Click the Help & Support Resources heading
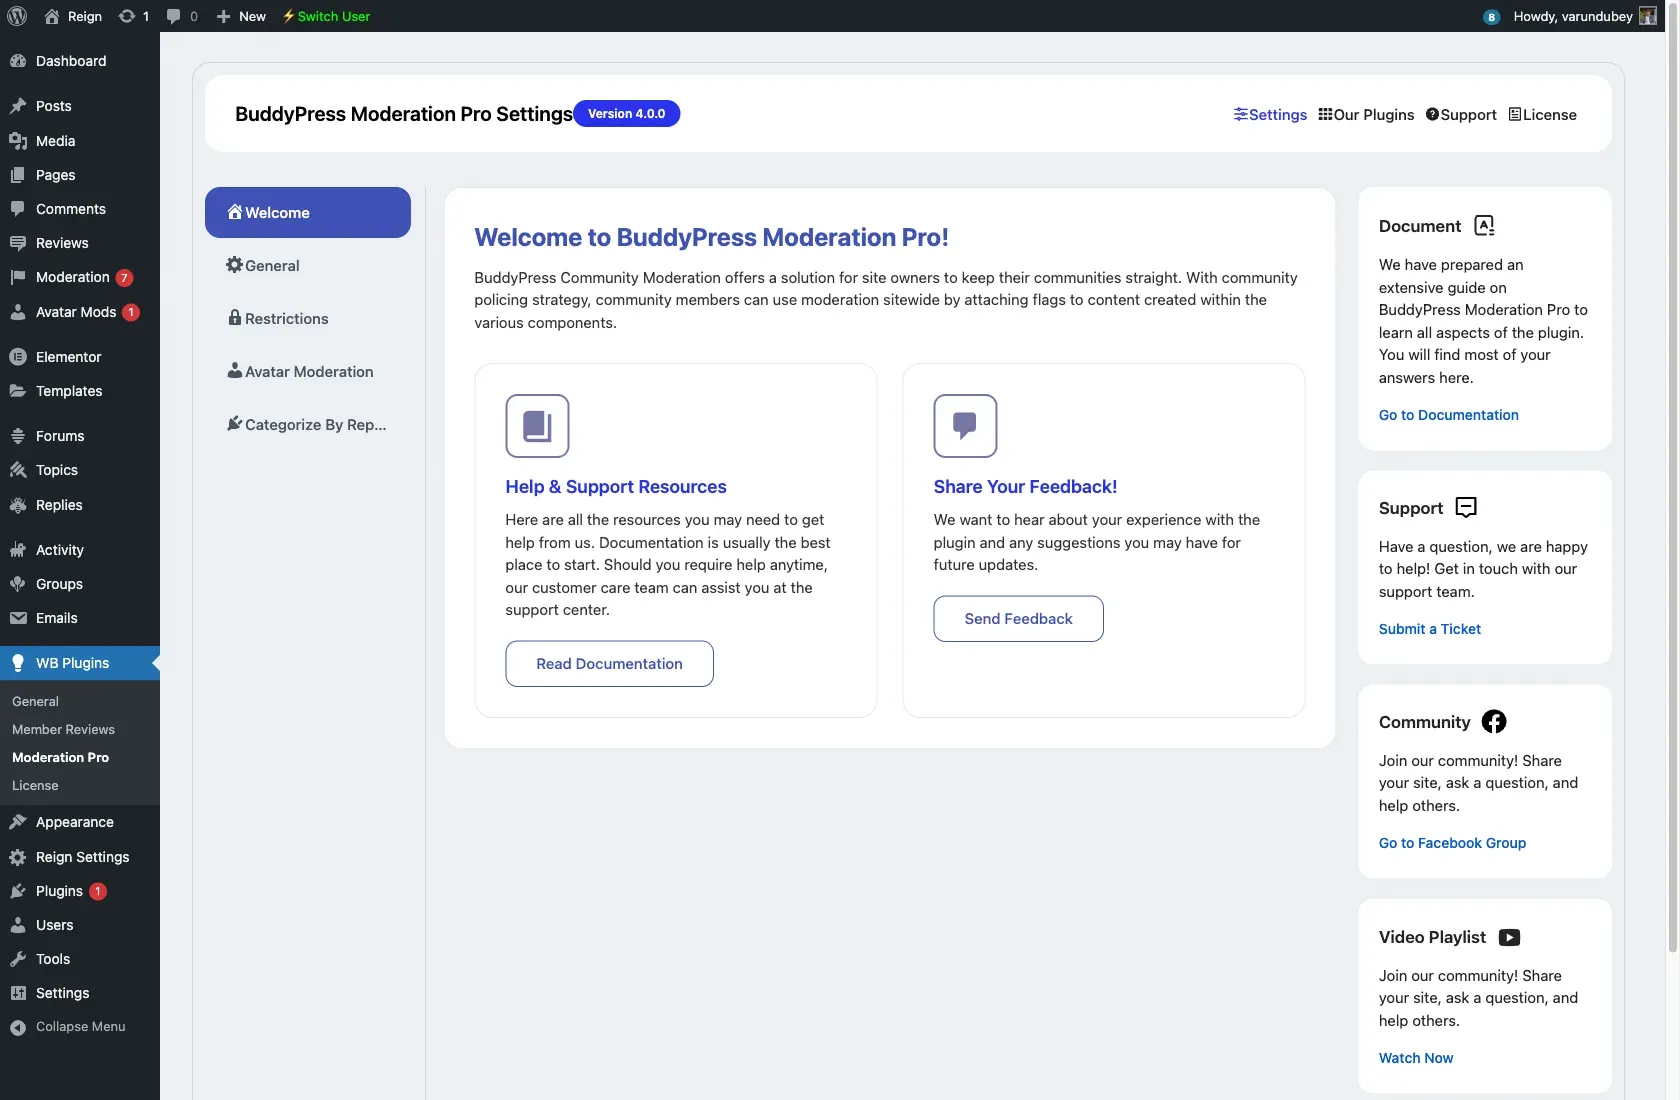Viewport: 1680px width, 1100px height. 616,487
